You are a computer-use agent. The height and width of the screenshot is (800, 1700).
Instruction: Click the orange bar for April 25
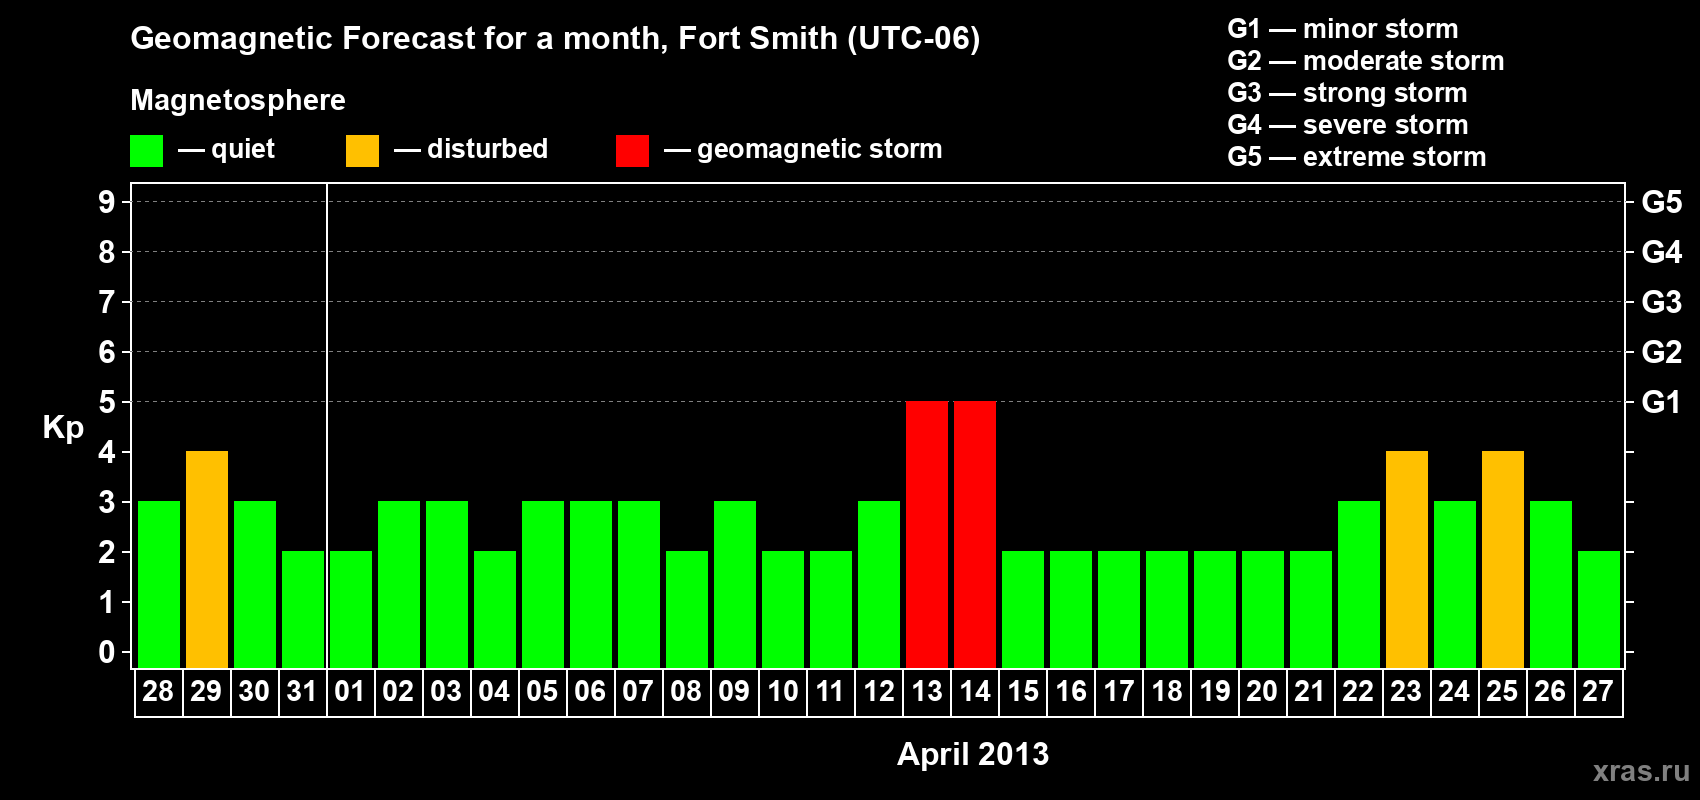[x=1503, y=559]
